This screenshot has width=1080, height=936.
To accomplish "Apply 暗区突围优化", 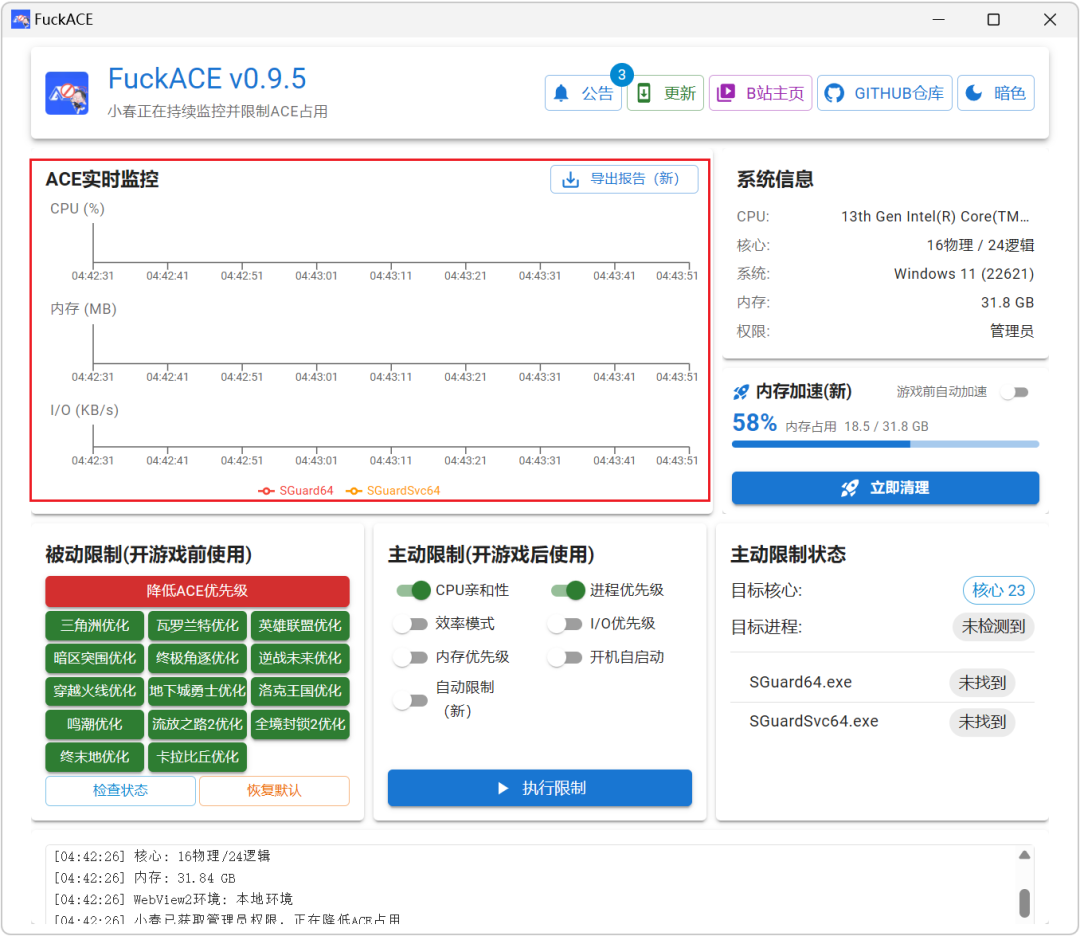I will [x=94, y=658].
